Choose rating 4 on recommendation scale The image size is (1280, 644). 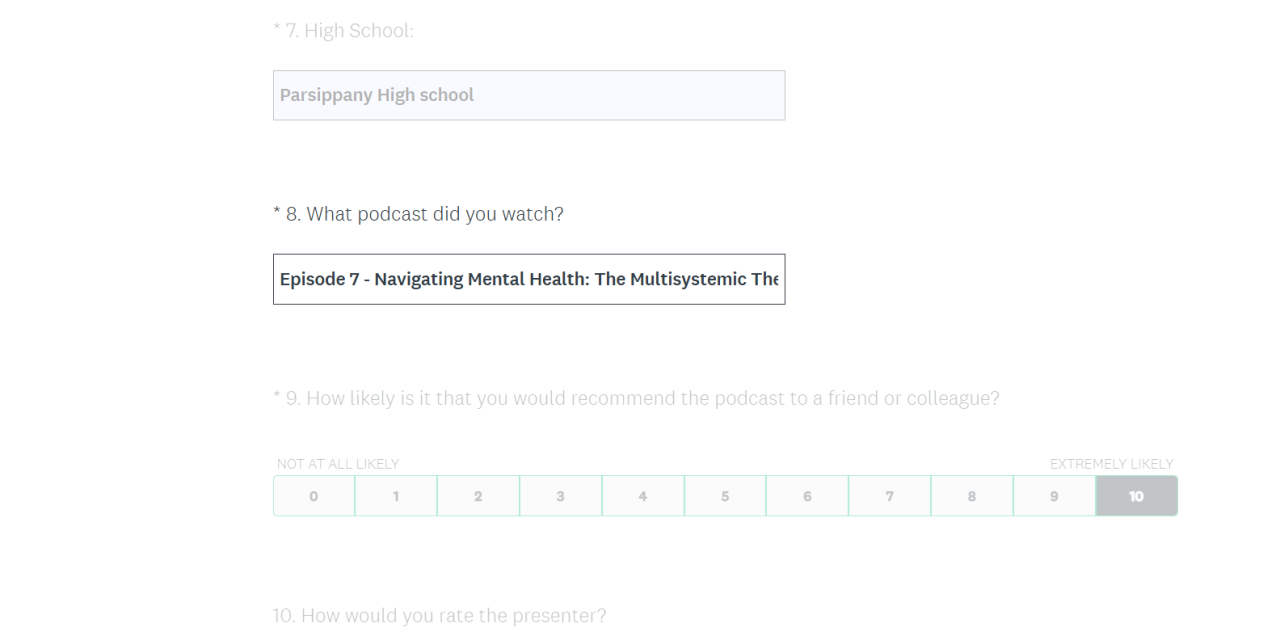(643, 496)
